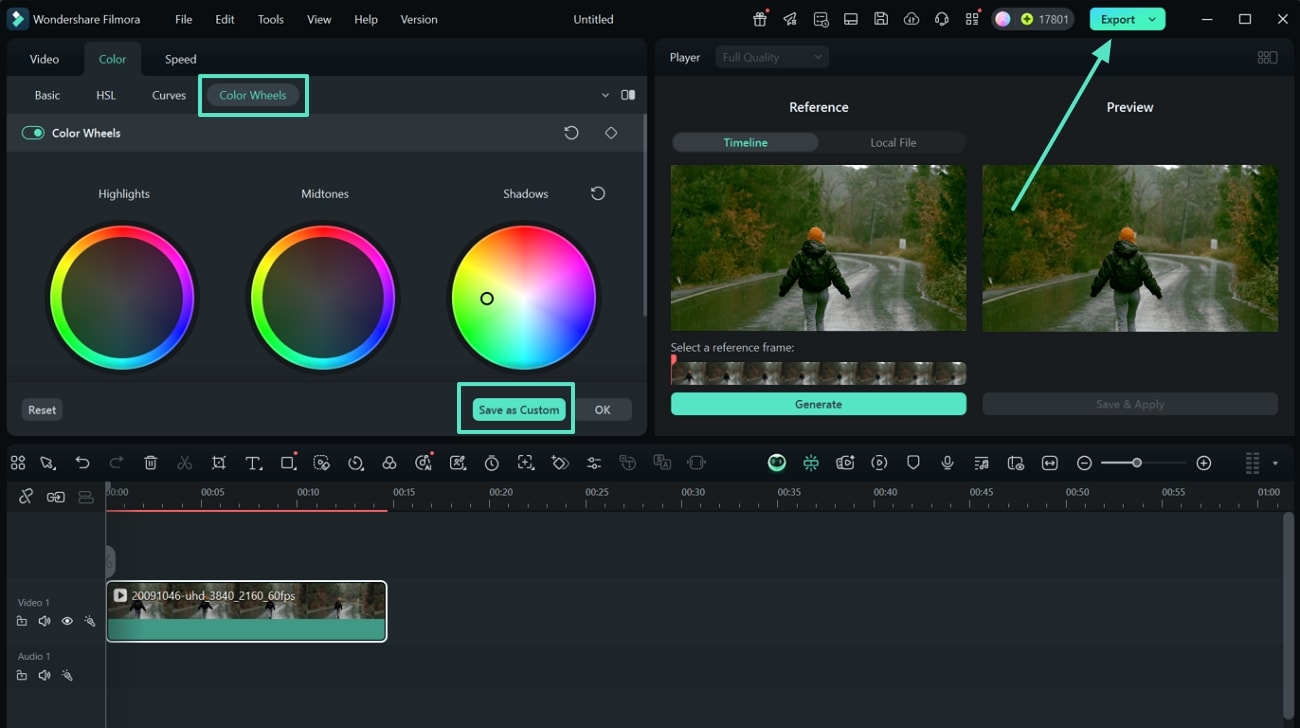Open the View menu
This screenshot has width=1300, height=728.
tap(319, 19)
